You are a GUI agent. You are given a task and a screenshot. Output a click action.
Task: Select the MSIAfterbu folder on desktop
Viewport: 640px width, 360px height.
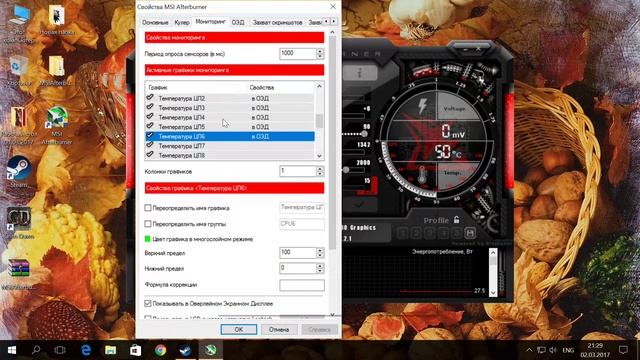point(57,71)
